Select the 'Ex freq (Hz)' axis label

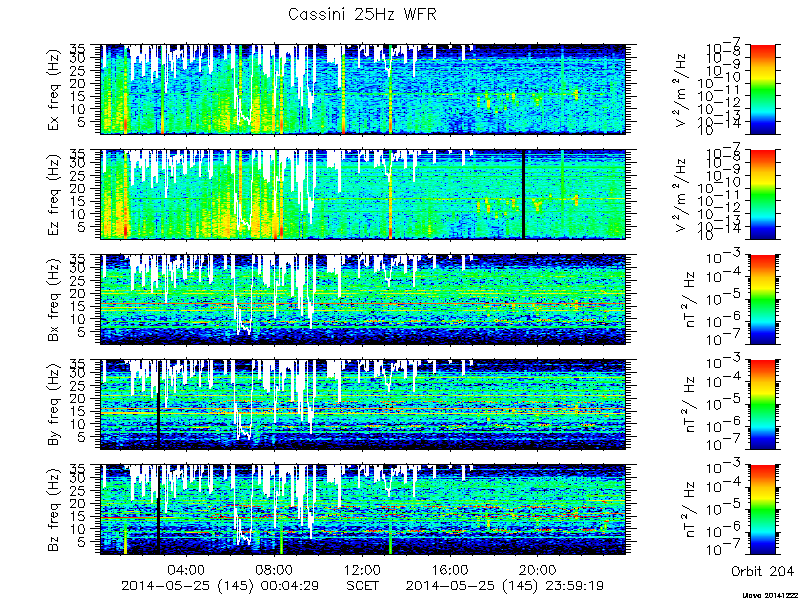pos(55,89)
